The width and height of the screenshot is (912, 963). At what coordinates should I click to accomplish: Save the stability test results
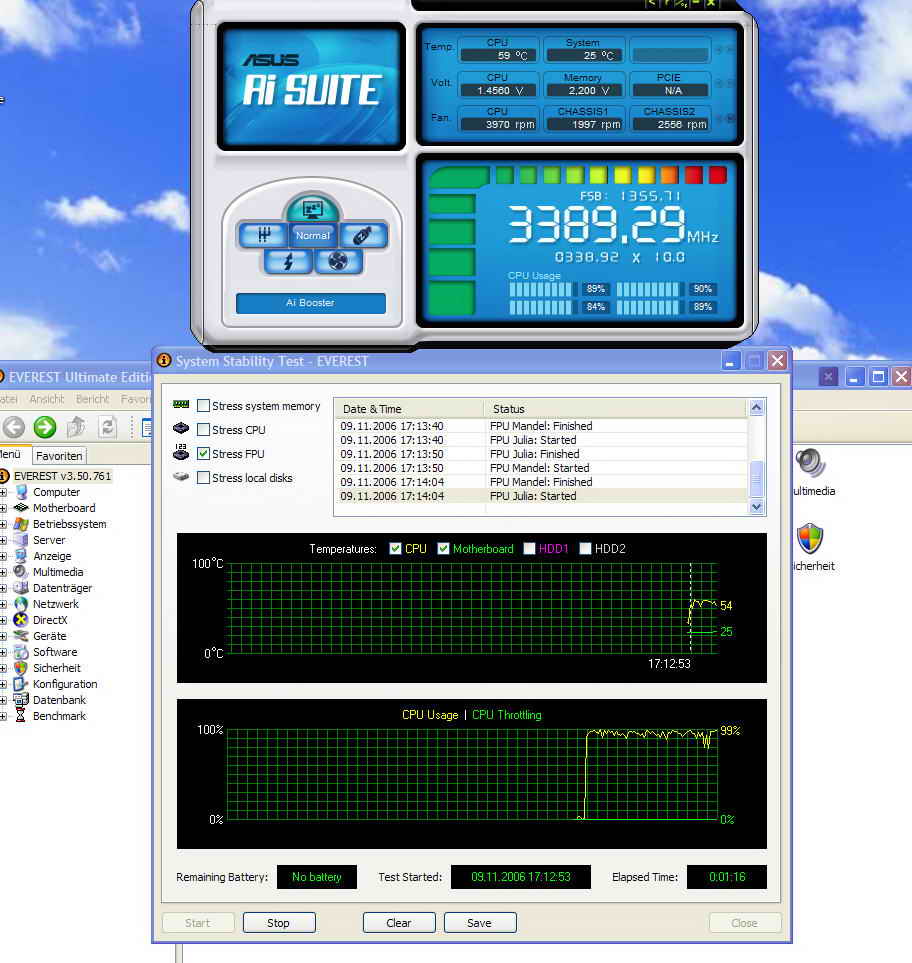[x=480, y=922]
